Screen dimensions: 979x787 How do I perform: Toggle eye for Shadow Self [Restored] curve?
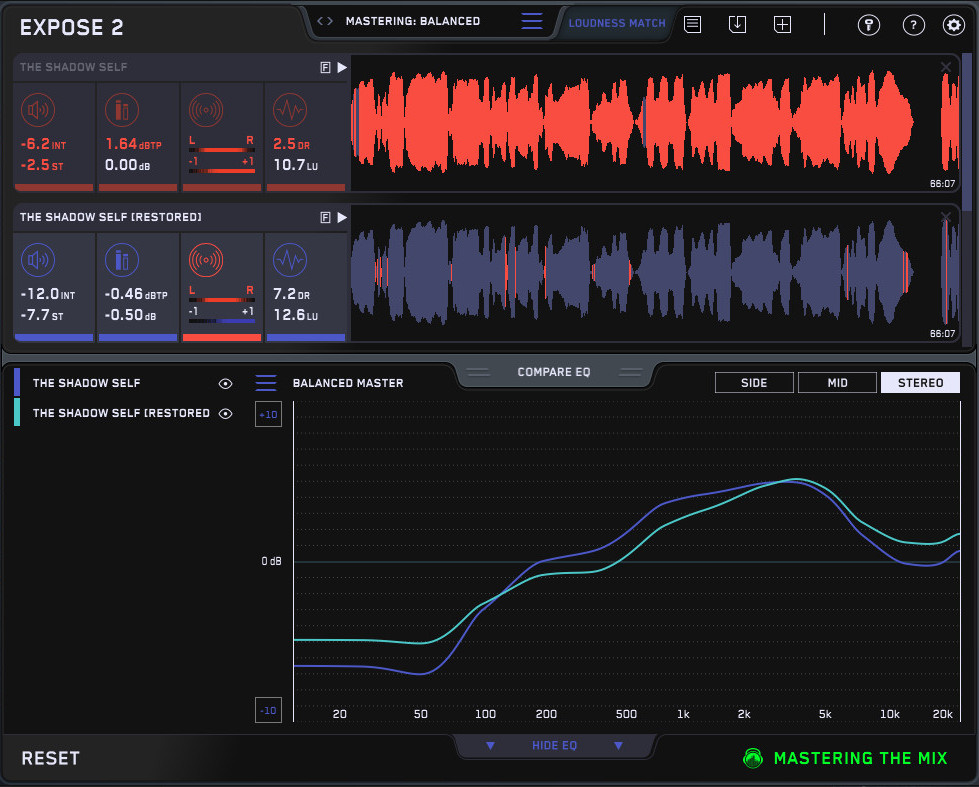226,413
